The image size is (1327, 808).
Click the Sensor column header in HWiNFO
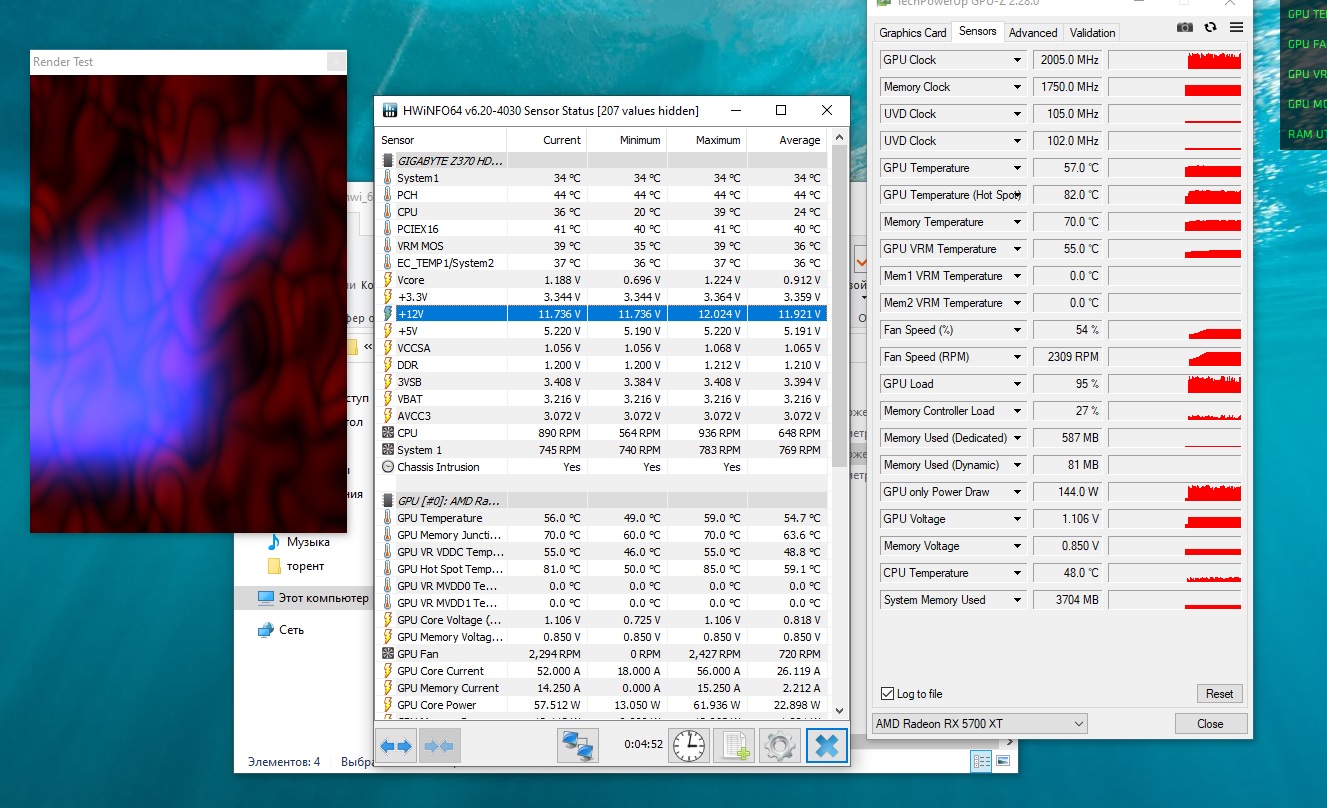click(x=441, y=140)
